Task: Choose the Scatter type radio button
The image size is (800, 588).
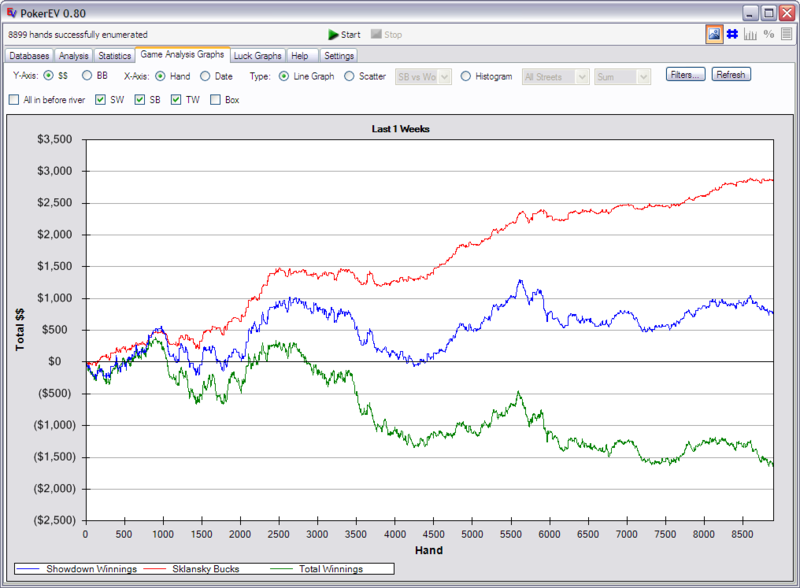Action: point(349,76)
